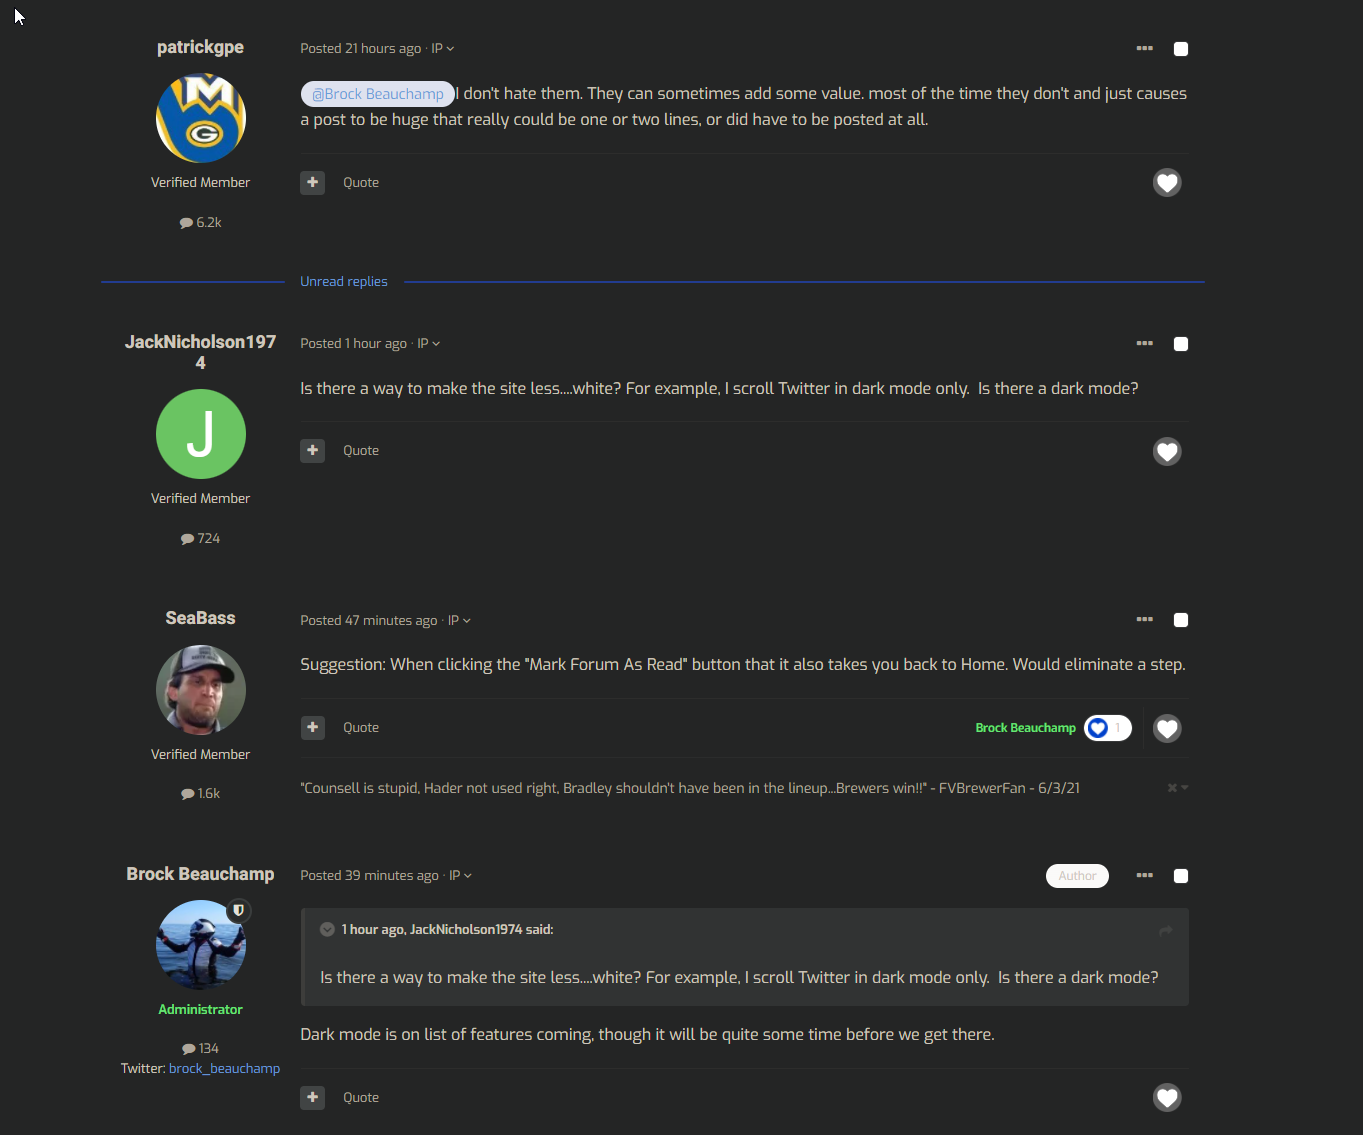
Task: Open the three-dots options menu on SeaBass's post
Action: pyautogui.click(x=1145, y=620)
